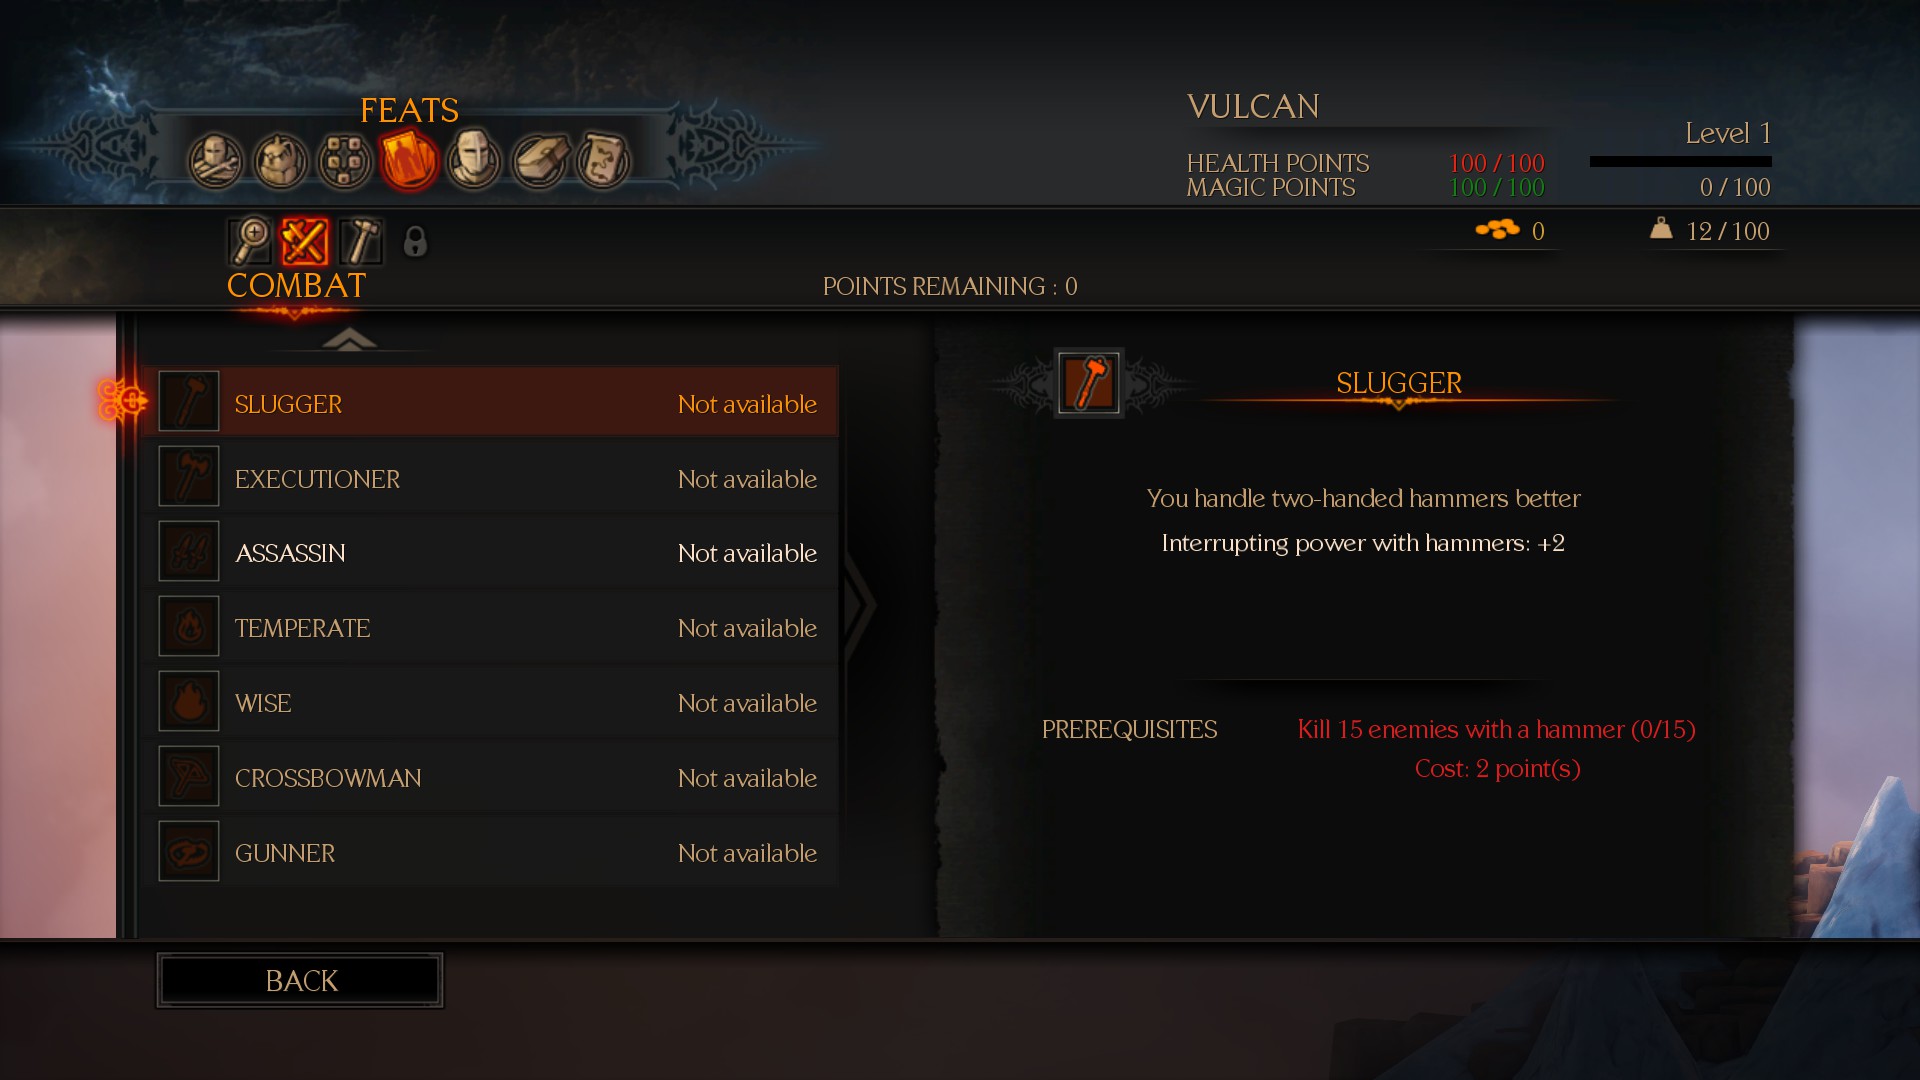
Task: Select the armored torso equipment icon
Action: coord(280,161)
